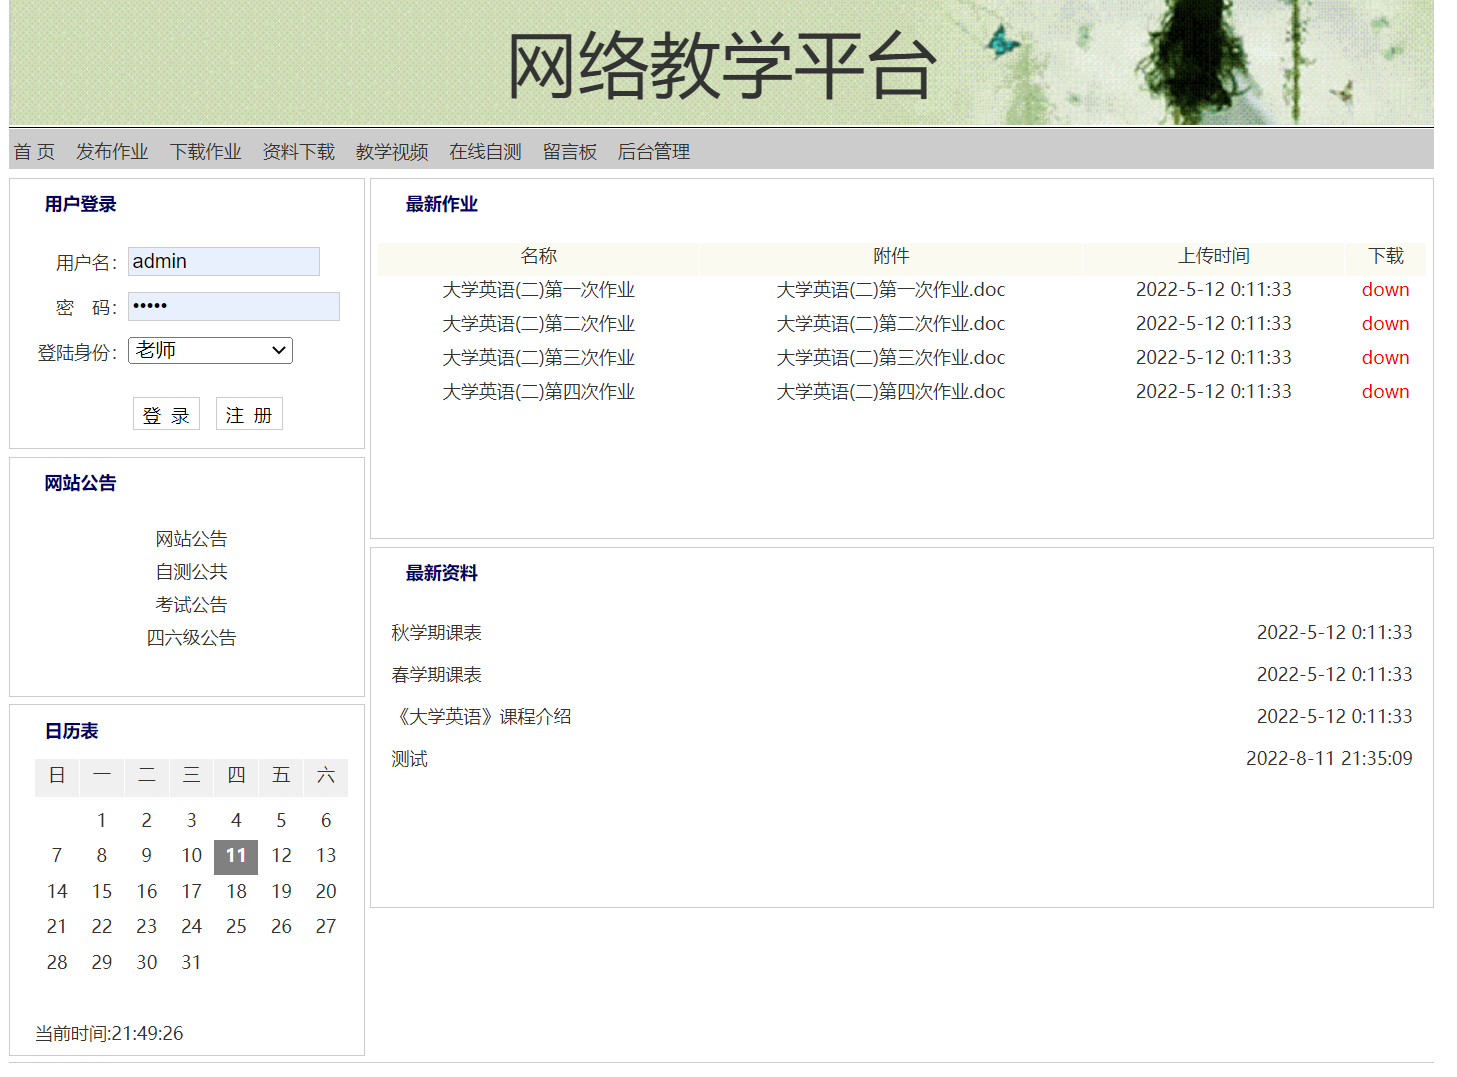1457x1077 pixels.
Task: Click the 登录 button
Action: pos(166,413)
